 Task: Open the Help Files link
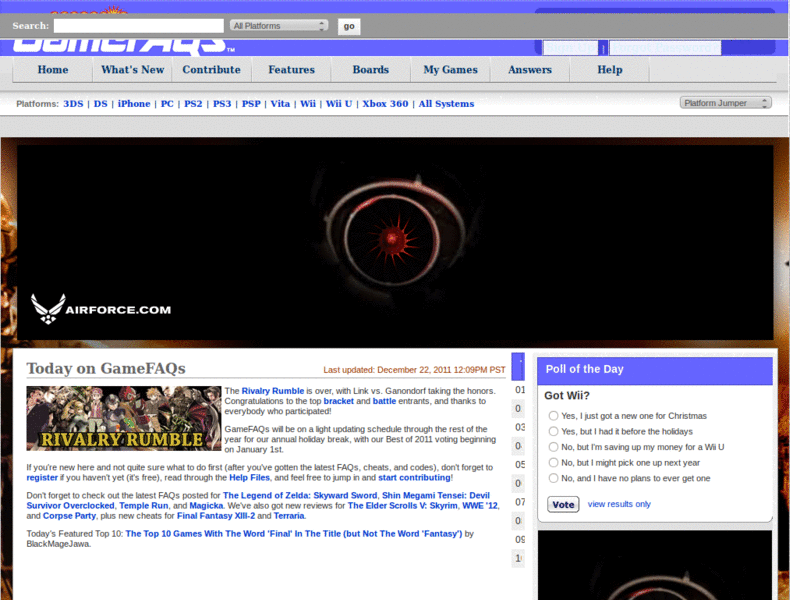pyautogui.click(x=249, y=478)
